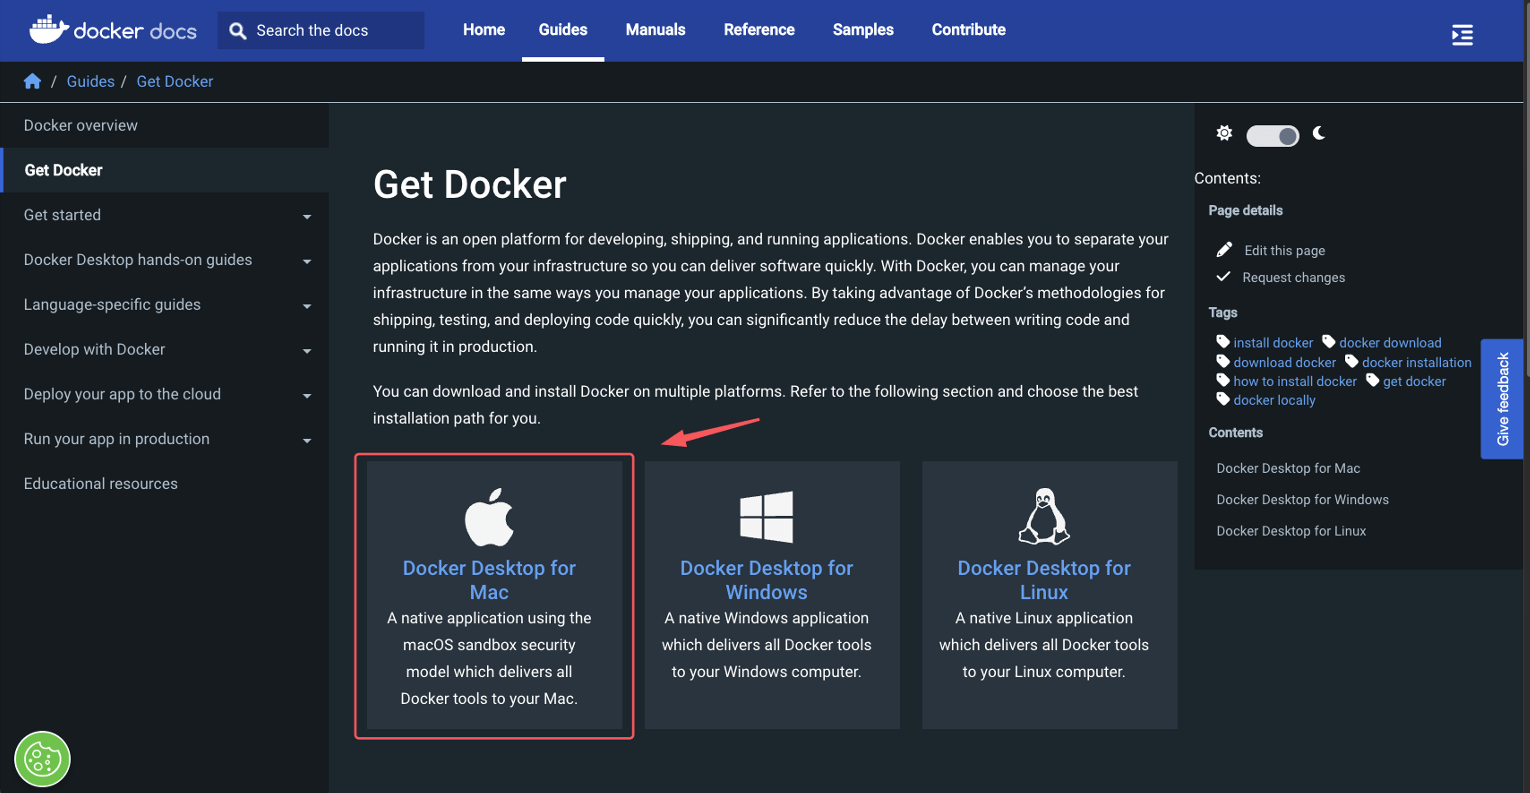The width and height of the screenshot is (1530, 793).
Task: Expand the Get started section
Action: pos(306,215)
